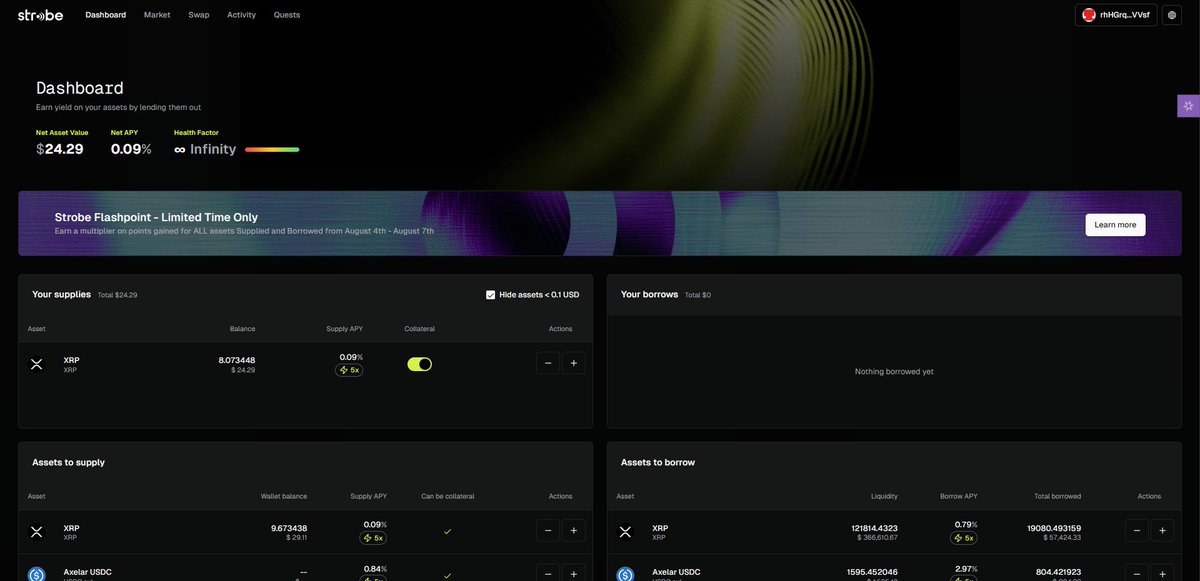Open wallet account rhHGrq...VVsf
The image size is (1200, 581).
(x=1116, y=15)
